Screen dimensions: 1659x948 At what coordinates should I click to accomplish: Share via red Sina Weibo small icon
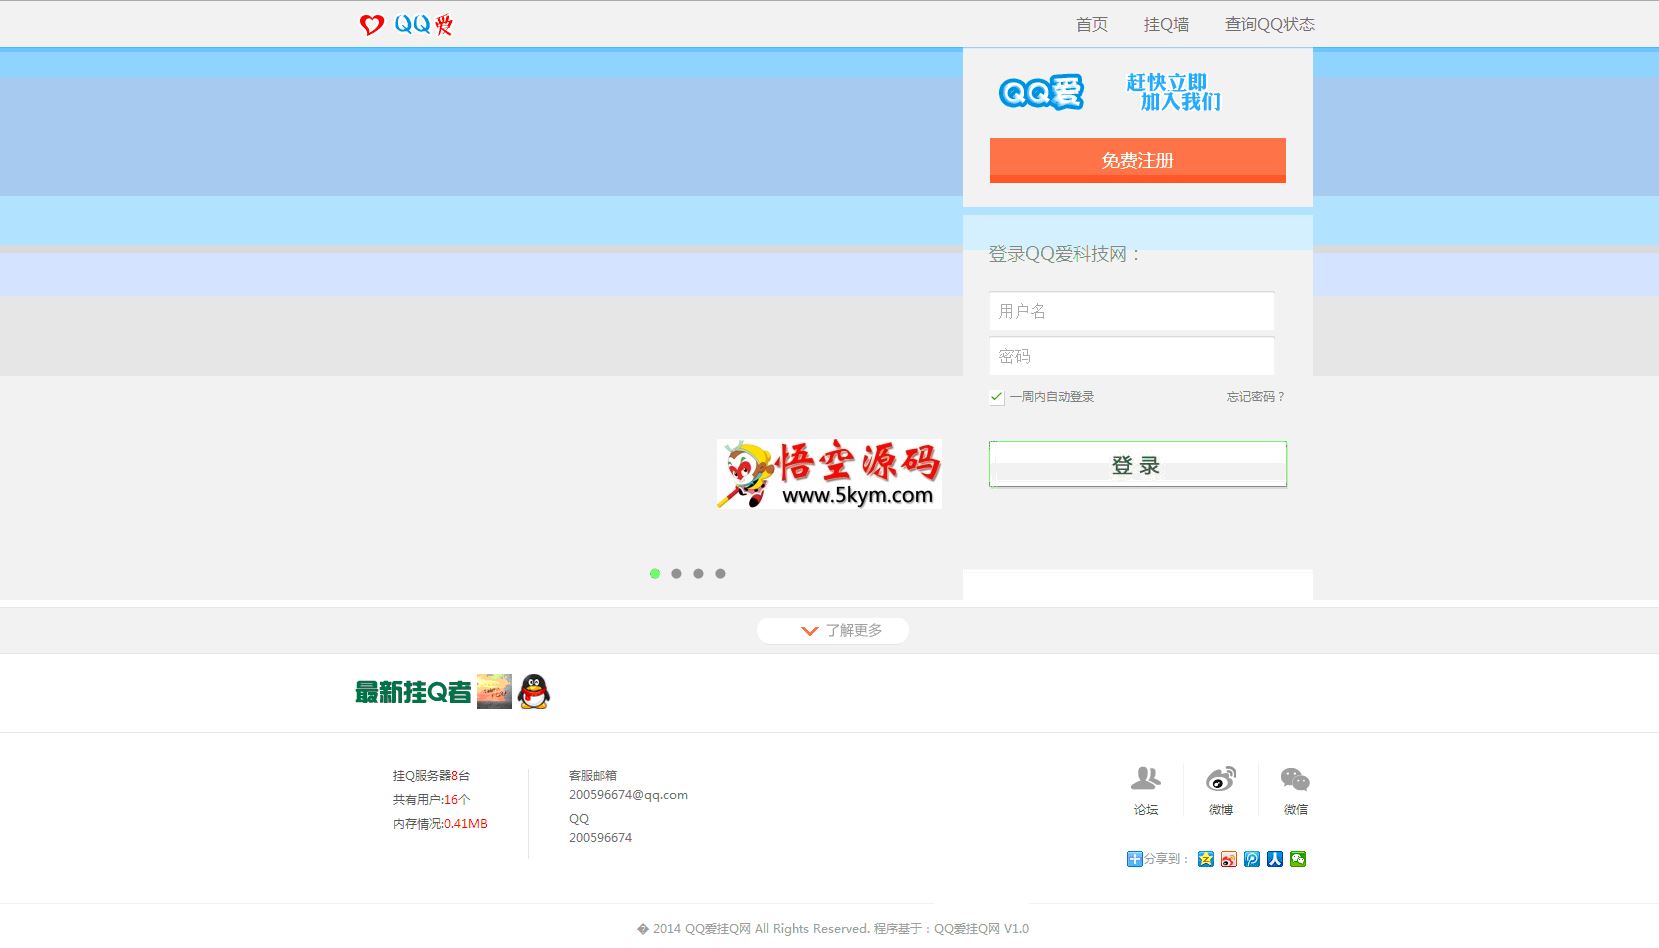1229,859
